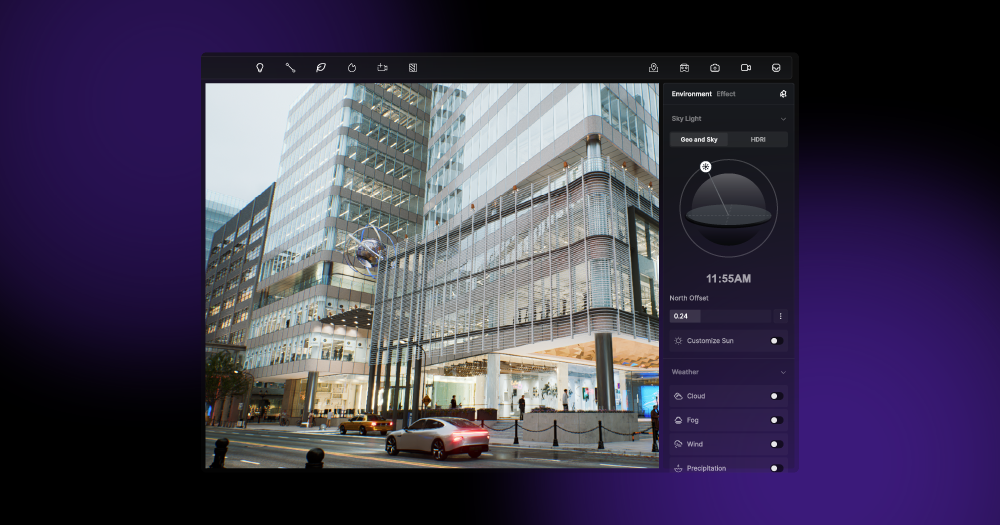Click the North Offset value slider

[x=720, y=316]
